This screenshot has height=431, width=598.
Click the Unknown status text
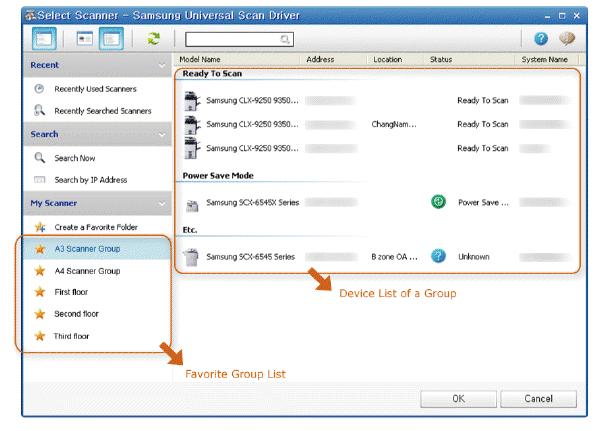tap(473, 257)
